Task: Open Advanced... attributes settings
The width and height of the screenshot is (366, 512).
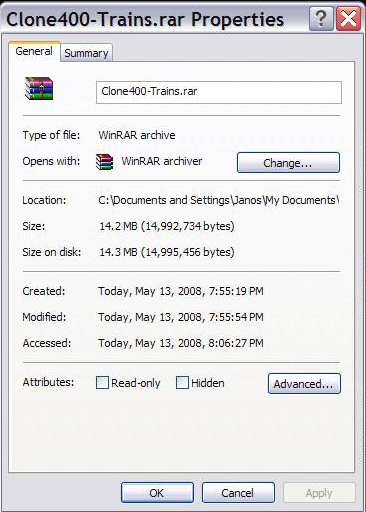Action: coord(304,384)
